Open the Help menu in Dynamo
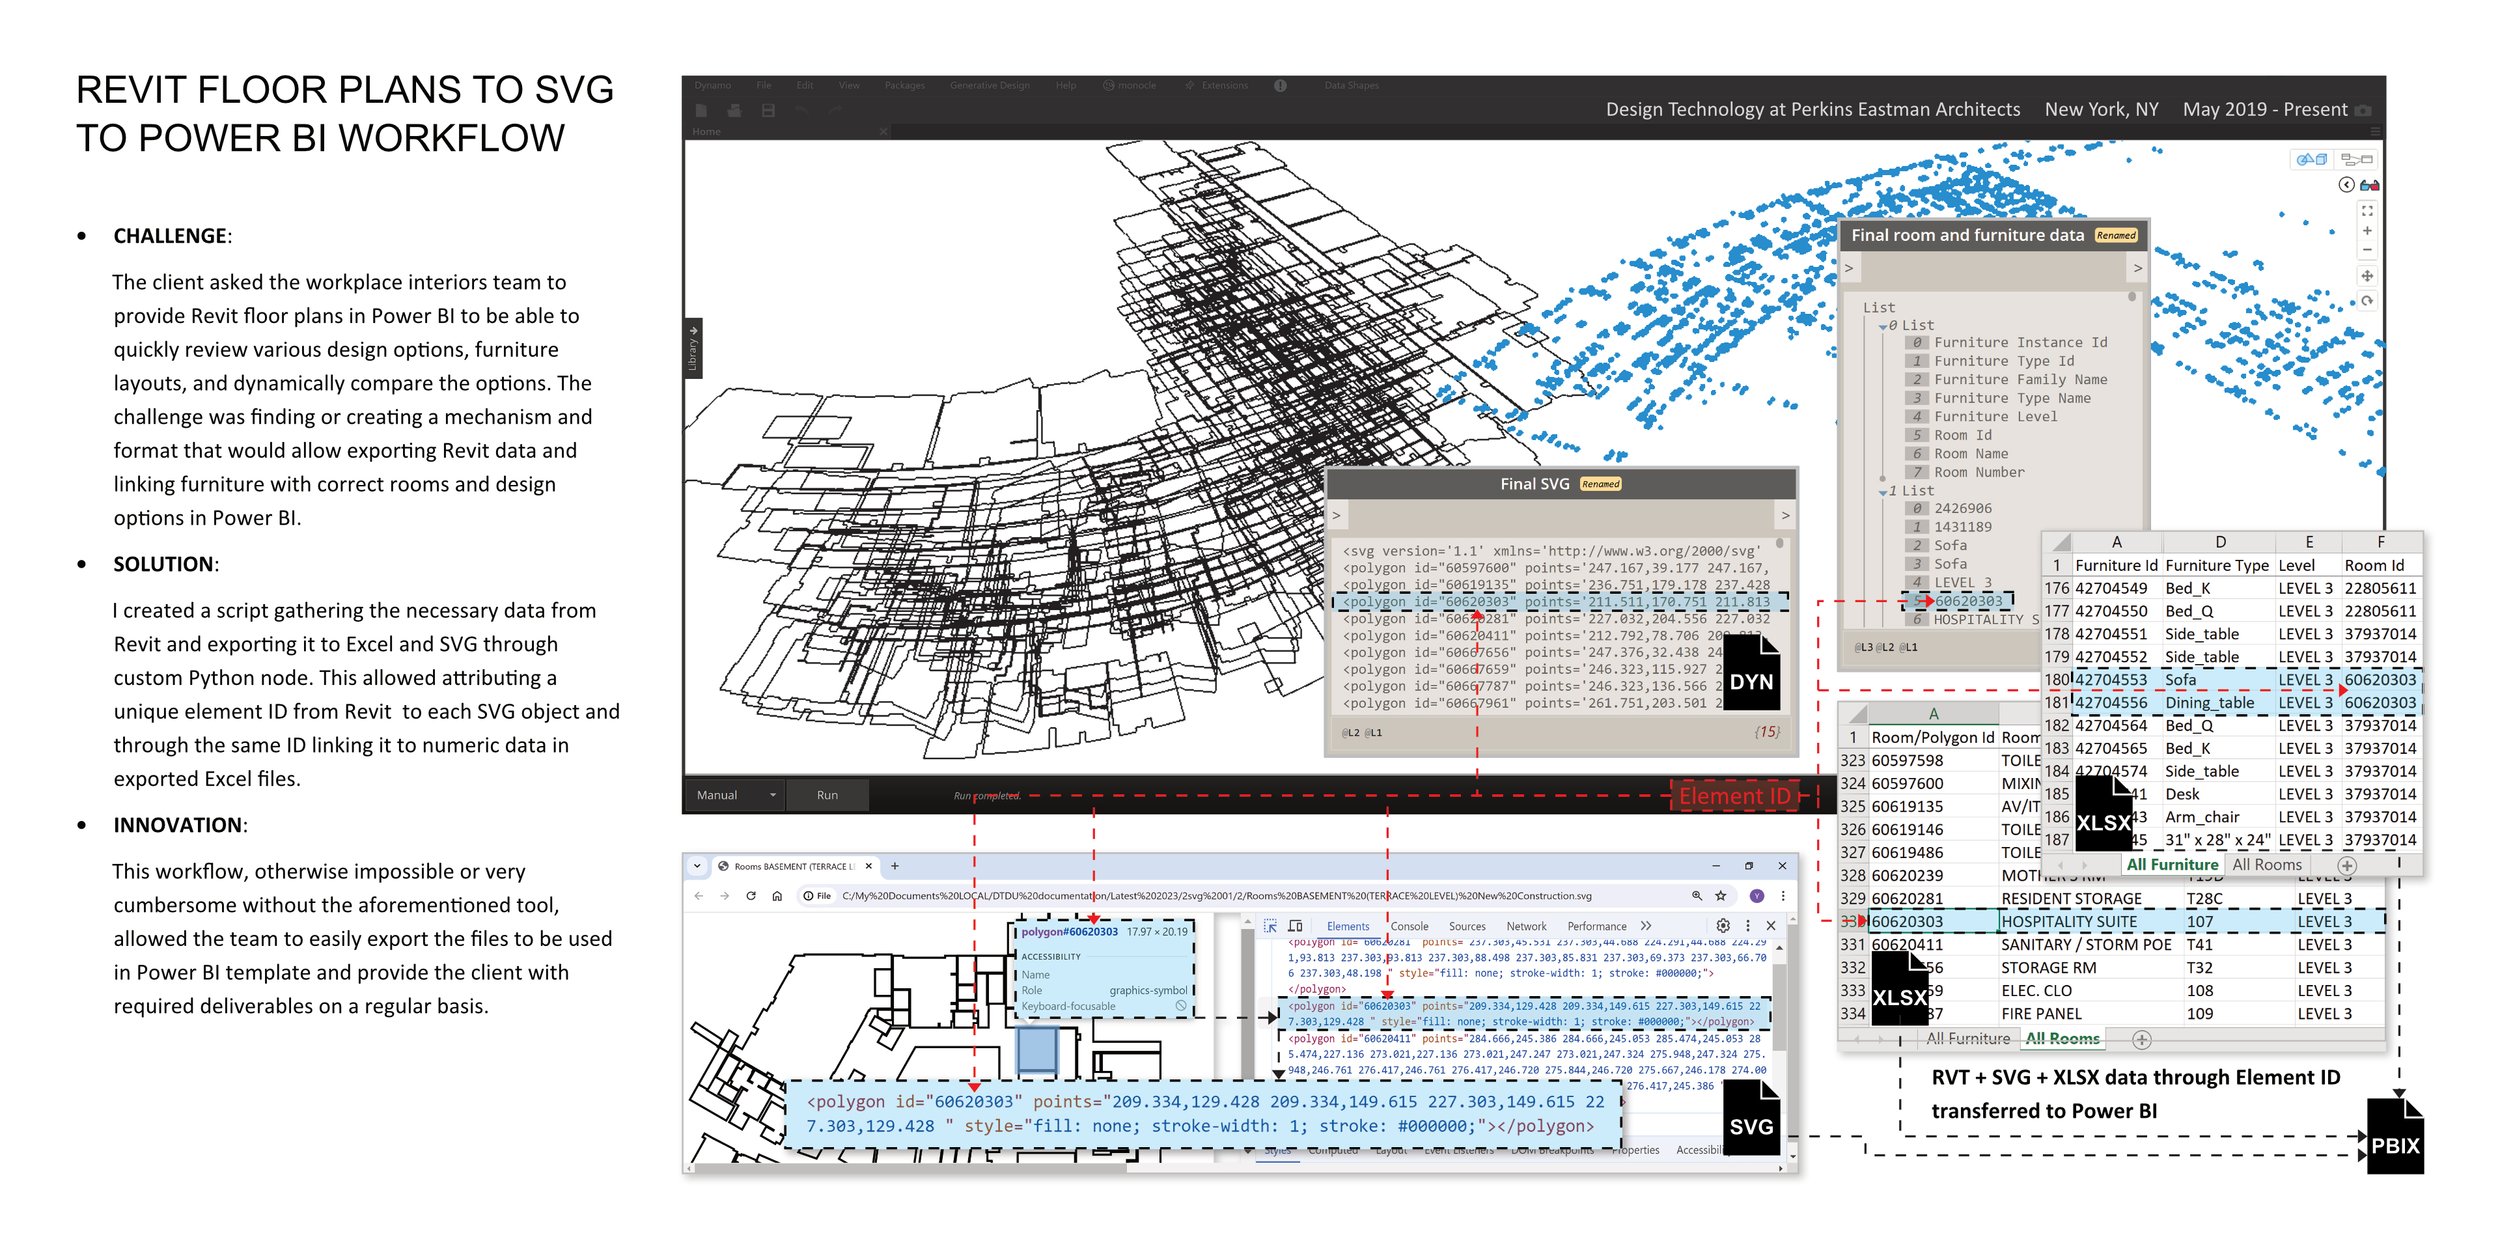This screenshot has height=1250, width=2500. pos(1066,86)
